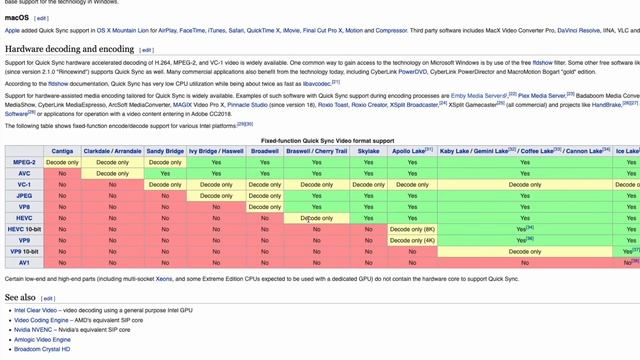Select the table caption 'Fixed-function Quick Sync Video format support'
Image resolution: width=640 pixels, height=360 pixels.
pyautogui.click(x=327, y=141)
